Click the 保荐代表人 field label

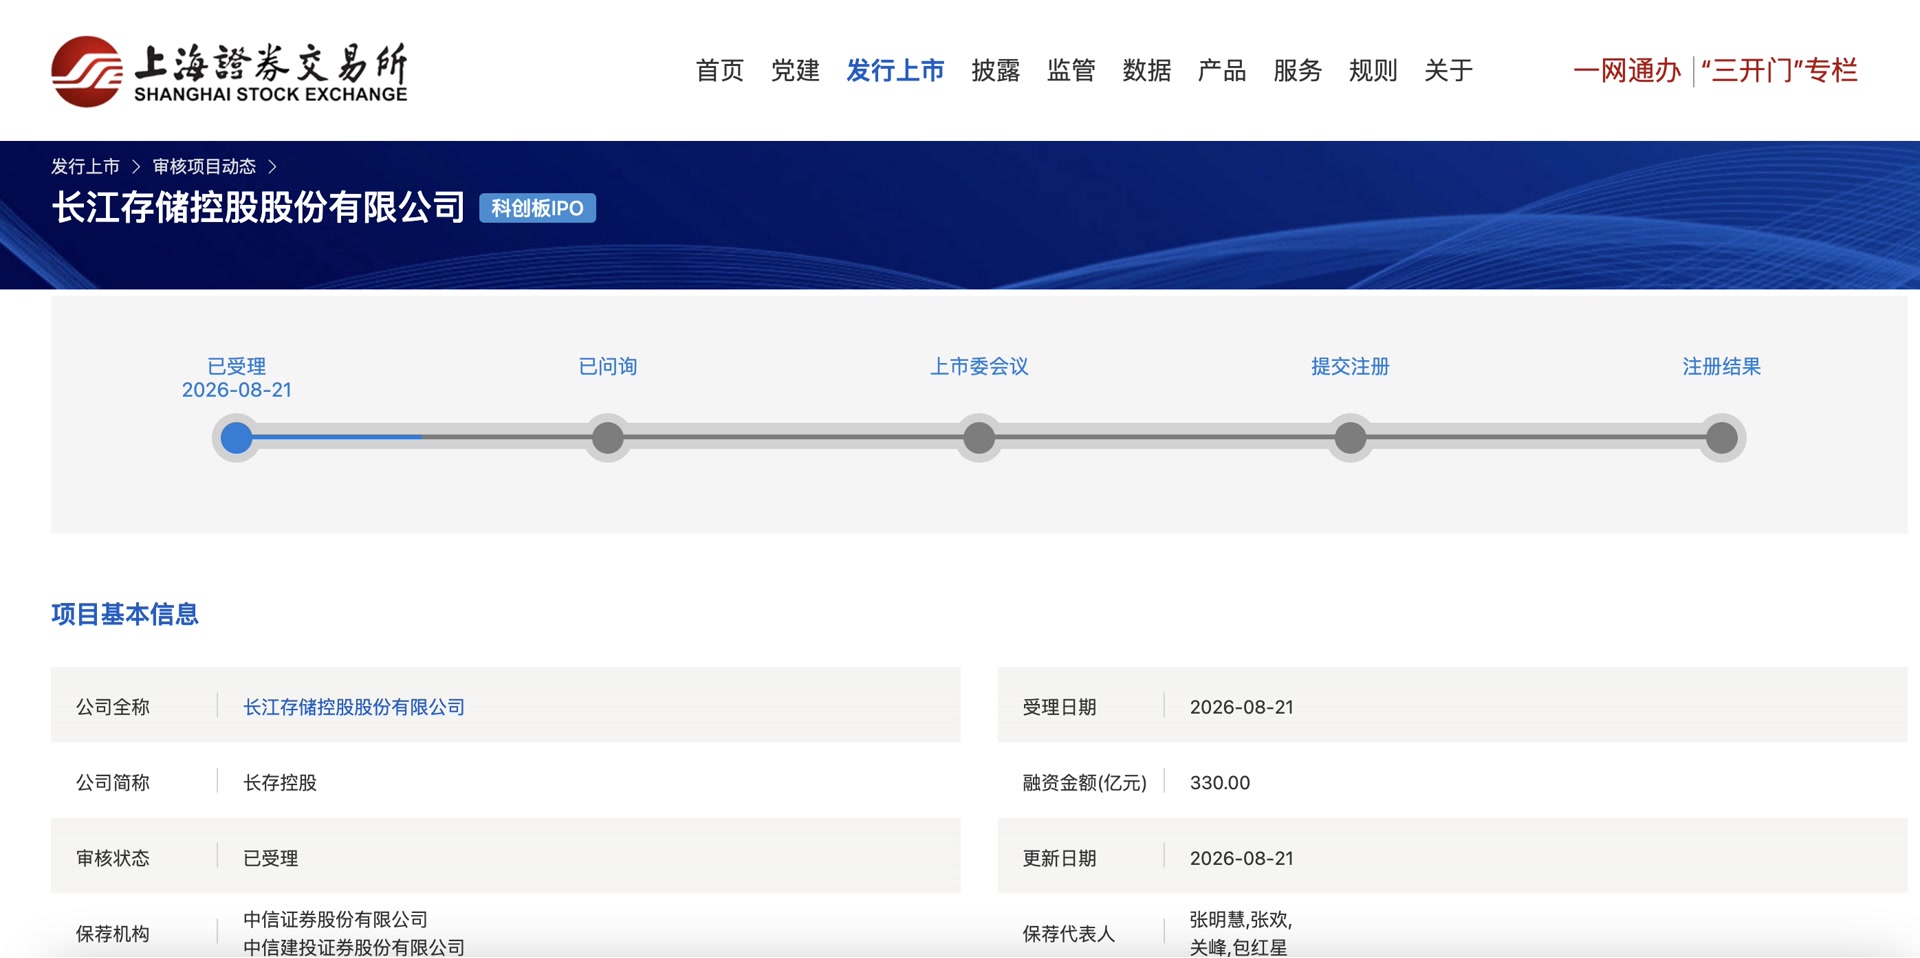(1069, 934)
